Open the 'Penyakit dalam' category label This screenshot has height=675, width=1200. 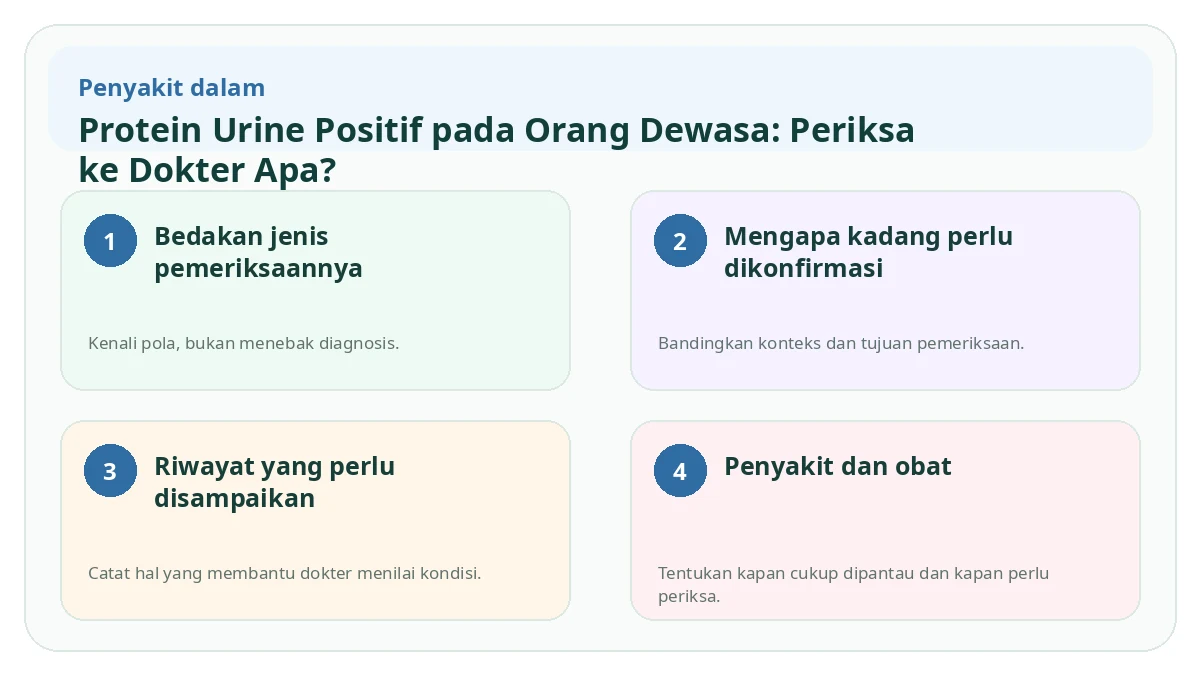[172, 88]
